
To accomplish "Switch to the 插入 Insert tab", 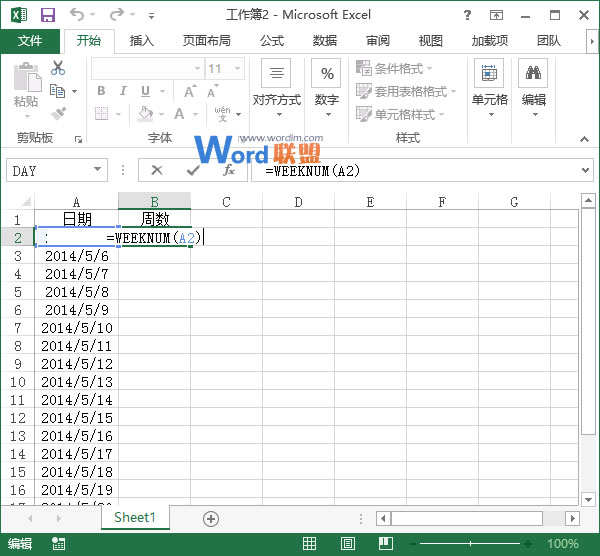I will pyautogui.click(x=142, y=41).
